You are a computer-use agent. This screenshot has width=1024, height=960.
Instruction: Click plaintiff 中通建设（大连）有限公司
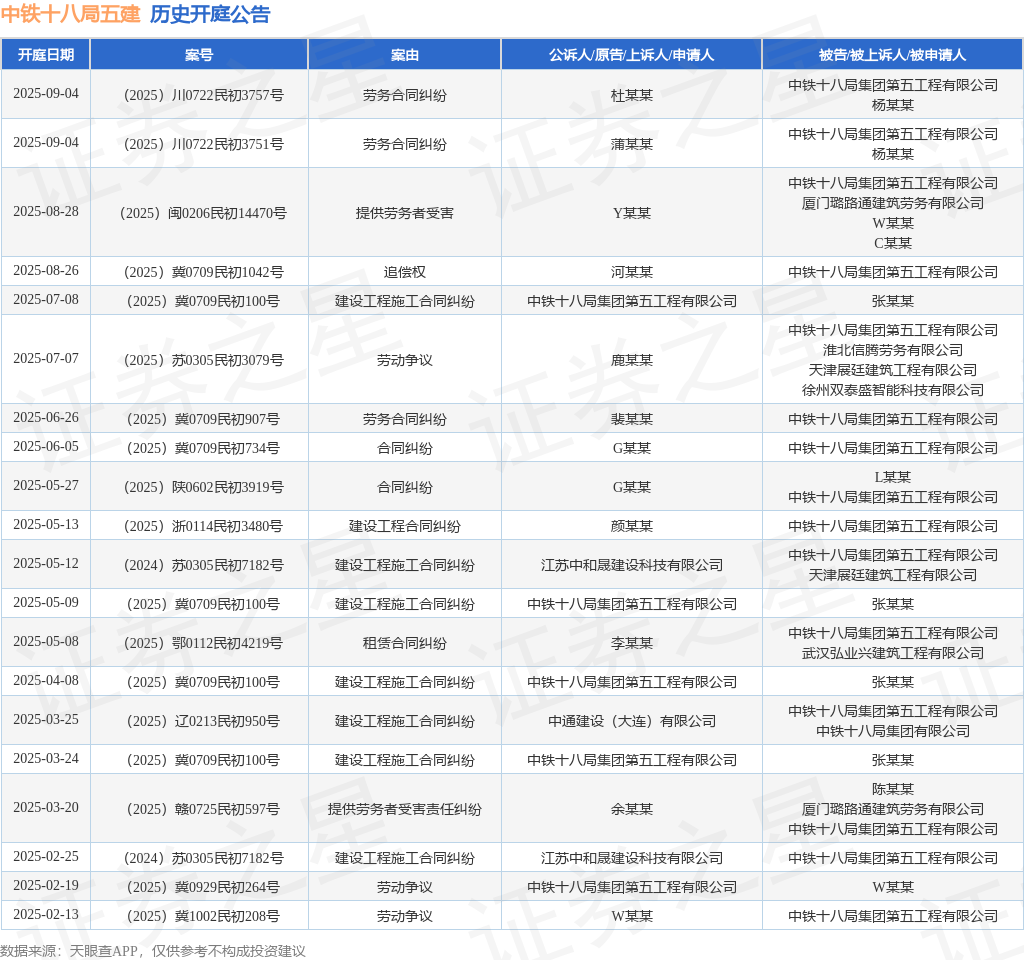[632, 721]
